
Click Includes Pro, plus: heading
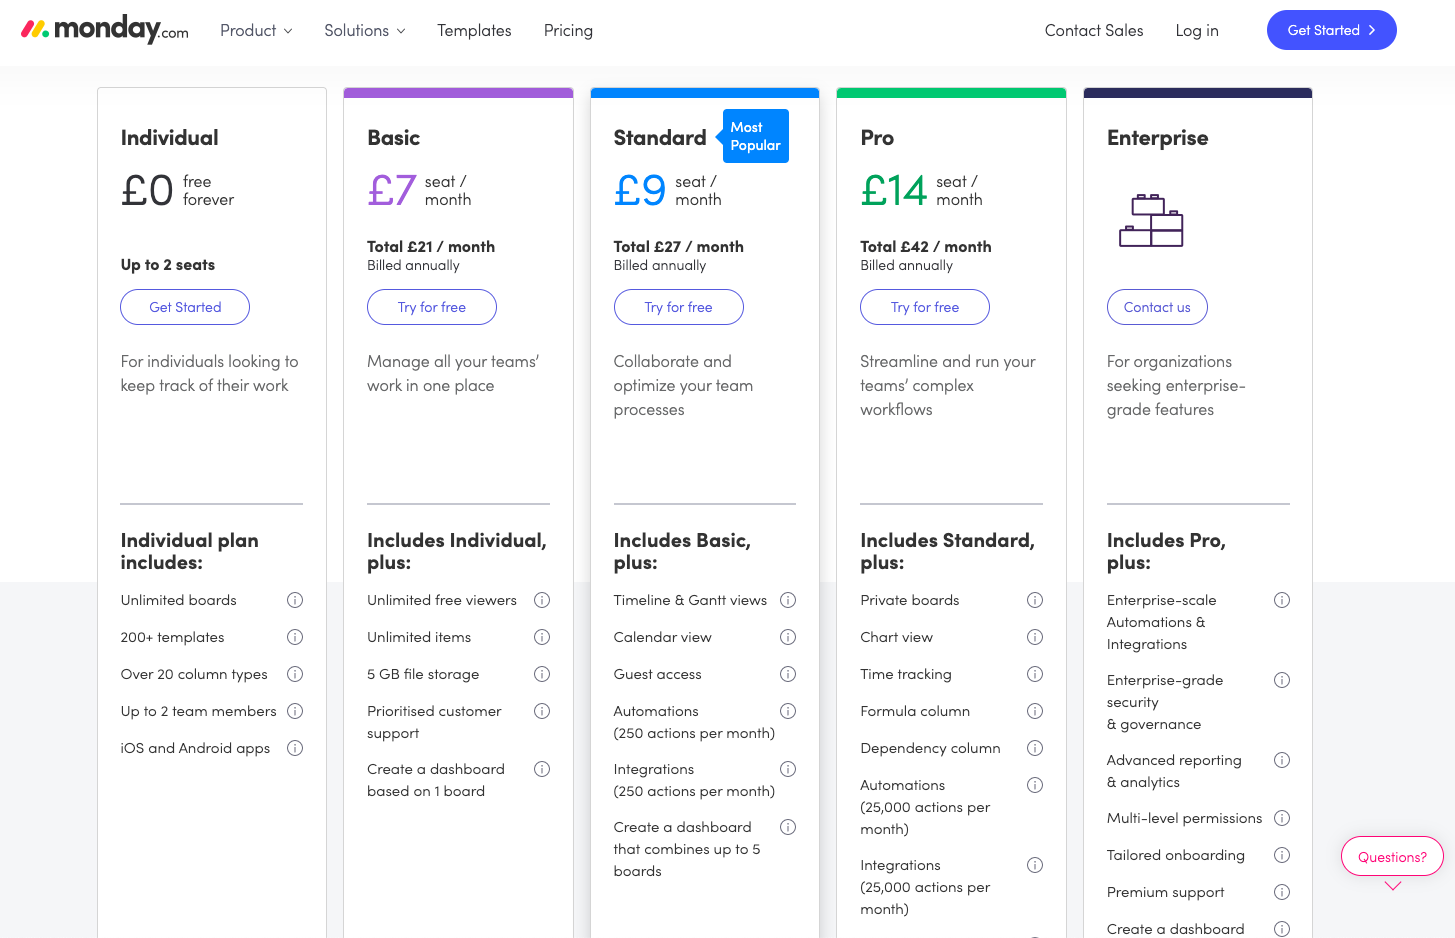click(1166, 551)
